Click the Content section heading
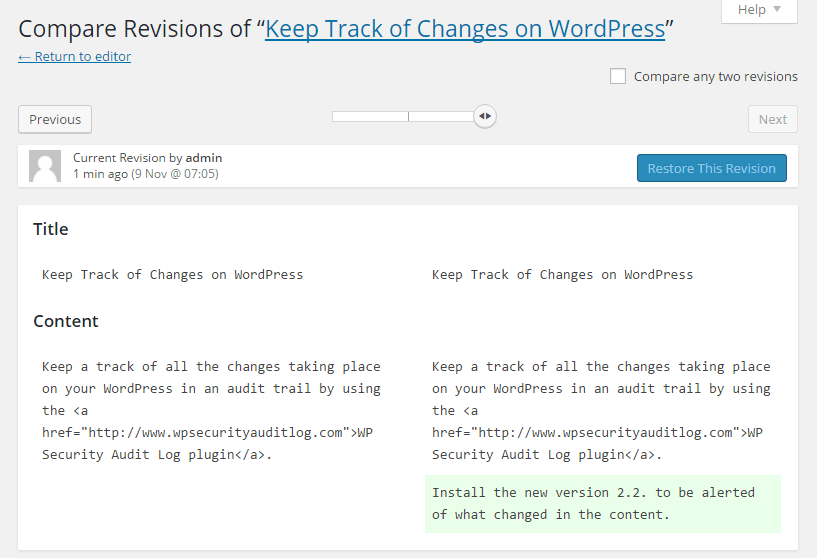The width and height of the screenshot is (817, 558). pos(66,321)
